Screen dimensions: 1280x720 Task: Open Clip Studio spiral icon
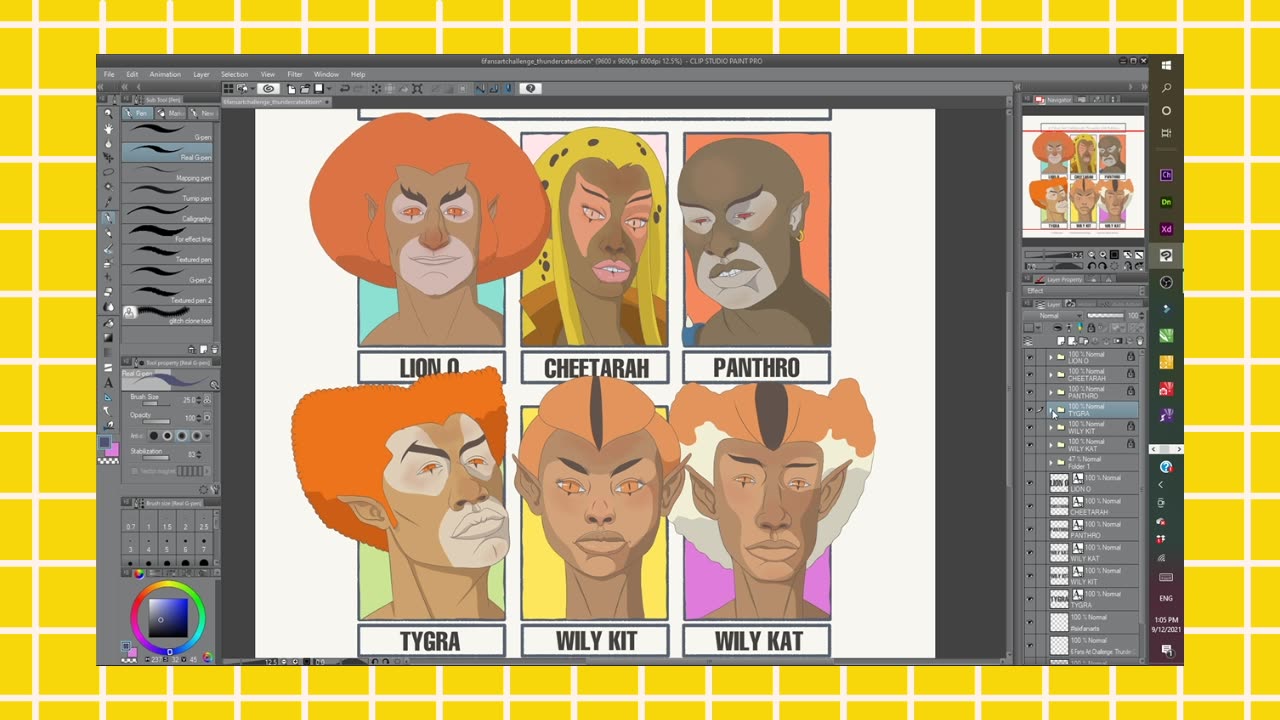pos(268,88)
